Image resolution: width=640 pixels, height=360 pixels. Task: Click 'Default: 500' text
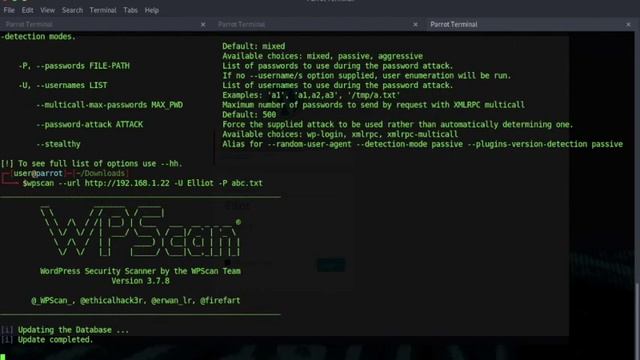(x=249, y=115)
